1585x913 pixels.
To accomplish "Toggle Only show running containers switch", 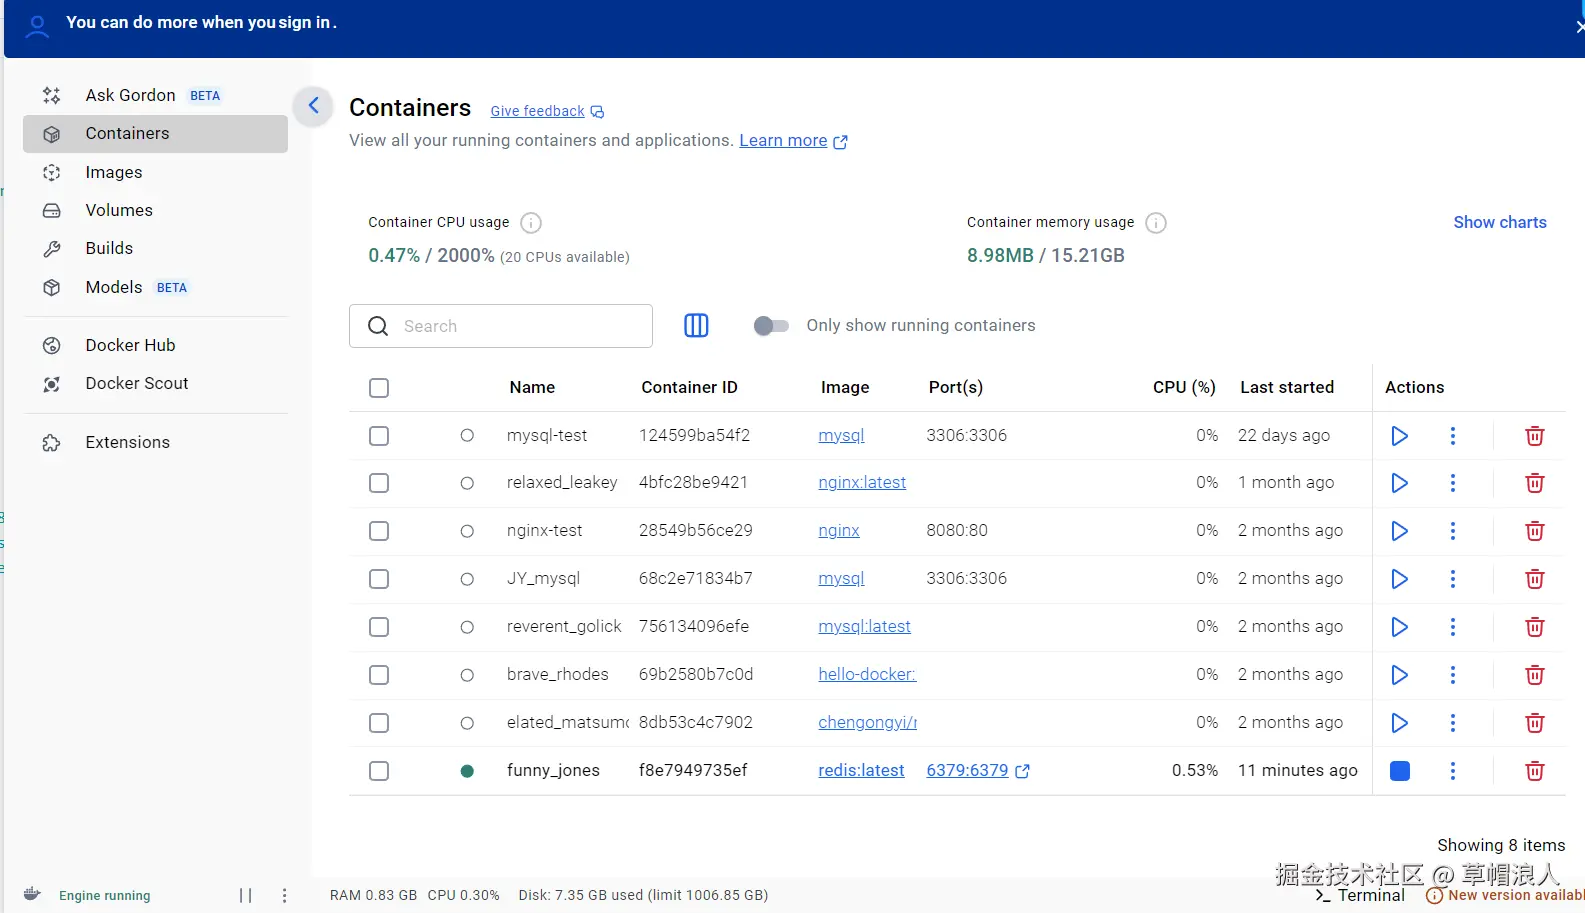I will tap(771, 325).
